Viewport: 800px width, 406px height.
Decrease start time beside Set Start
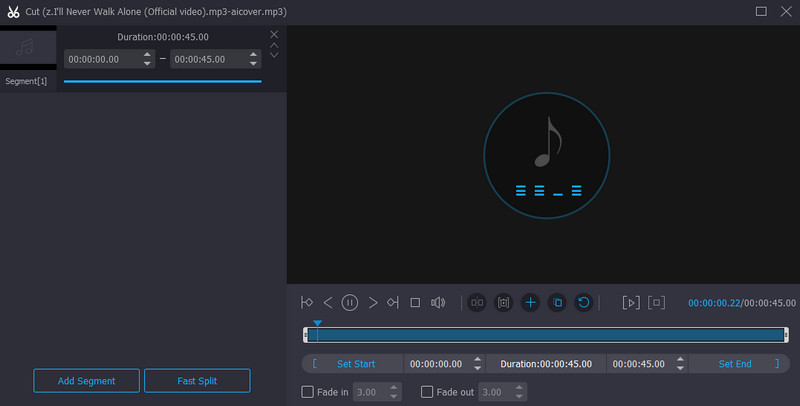pos(477,368)
